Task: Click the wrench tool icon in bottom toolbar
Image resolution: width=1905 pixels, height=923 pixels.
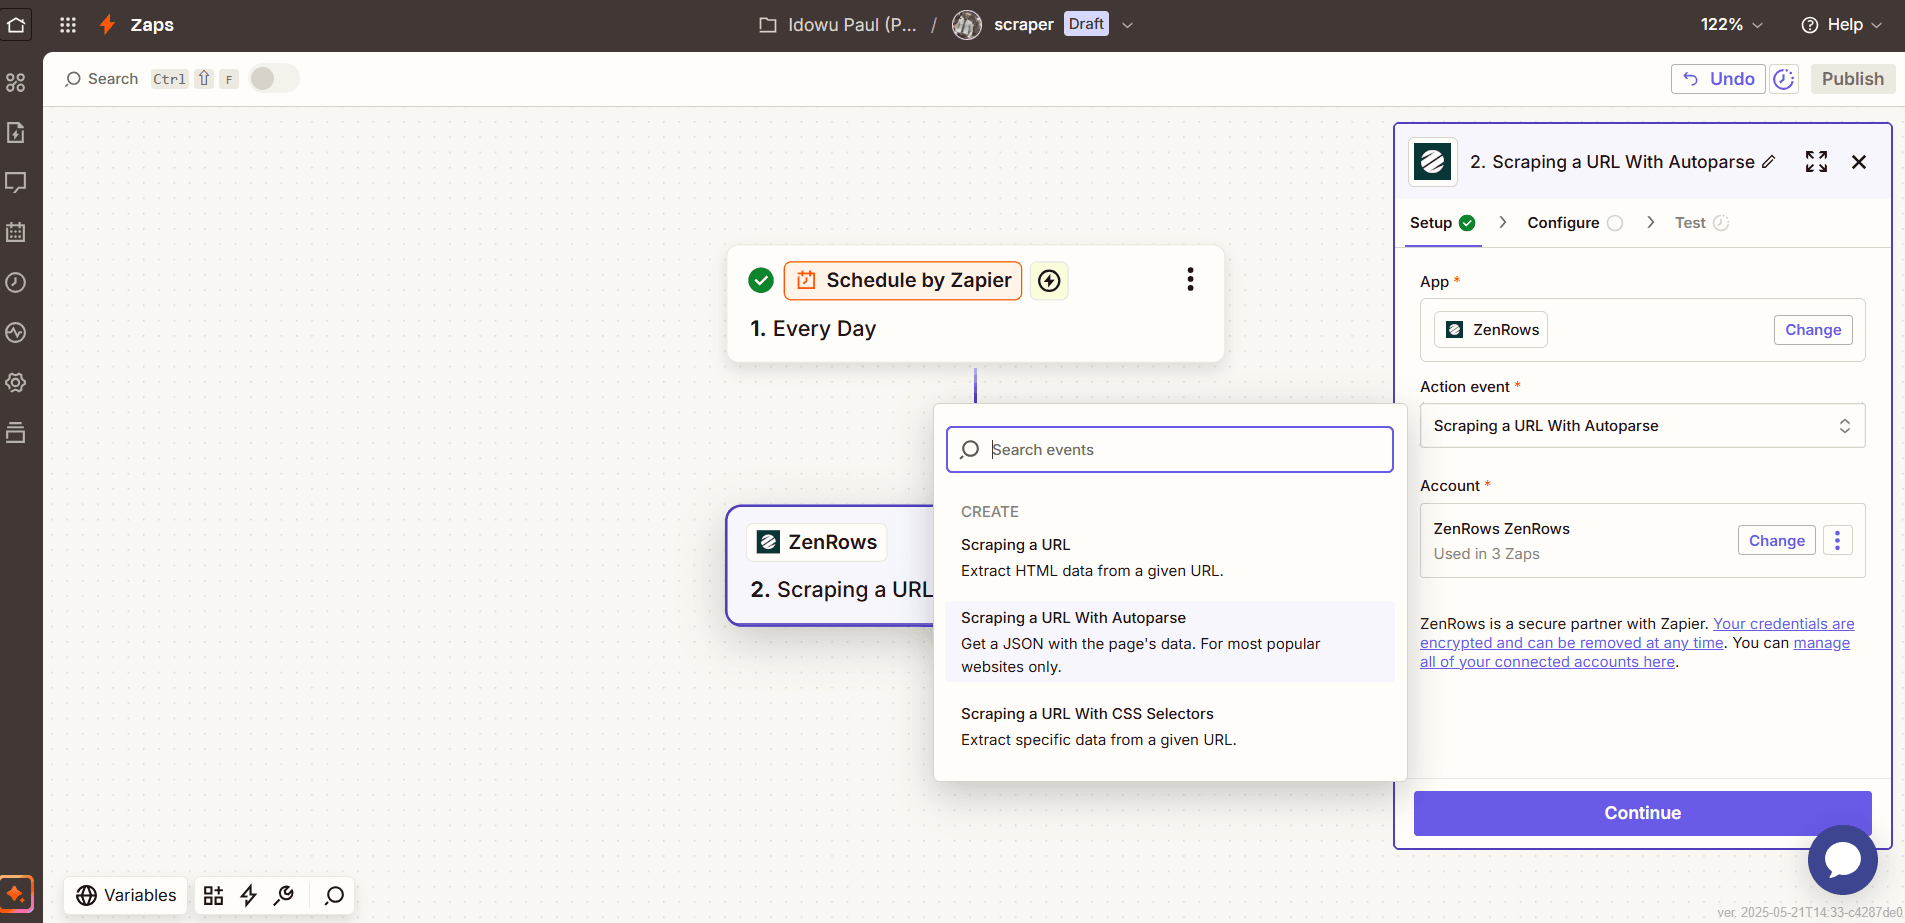Action: click(285, 895)
